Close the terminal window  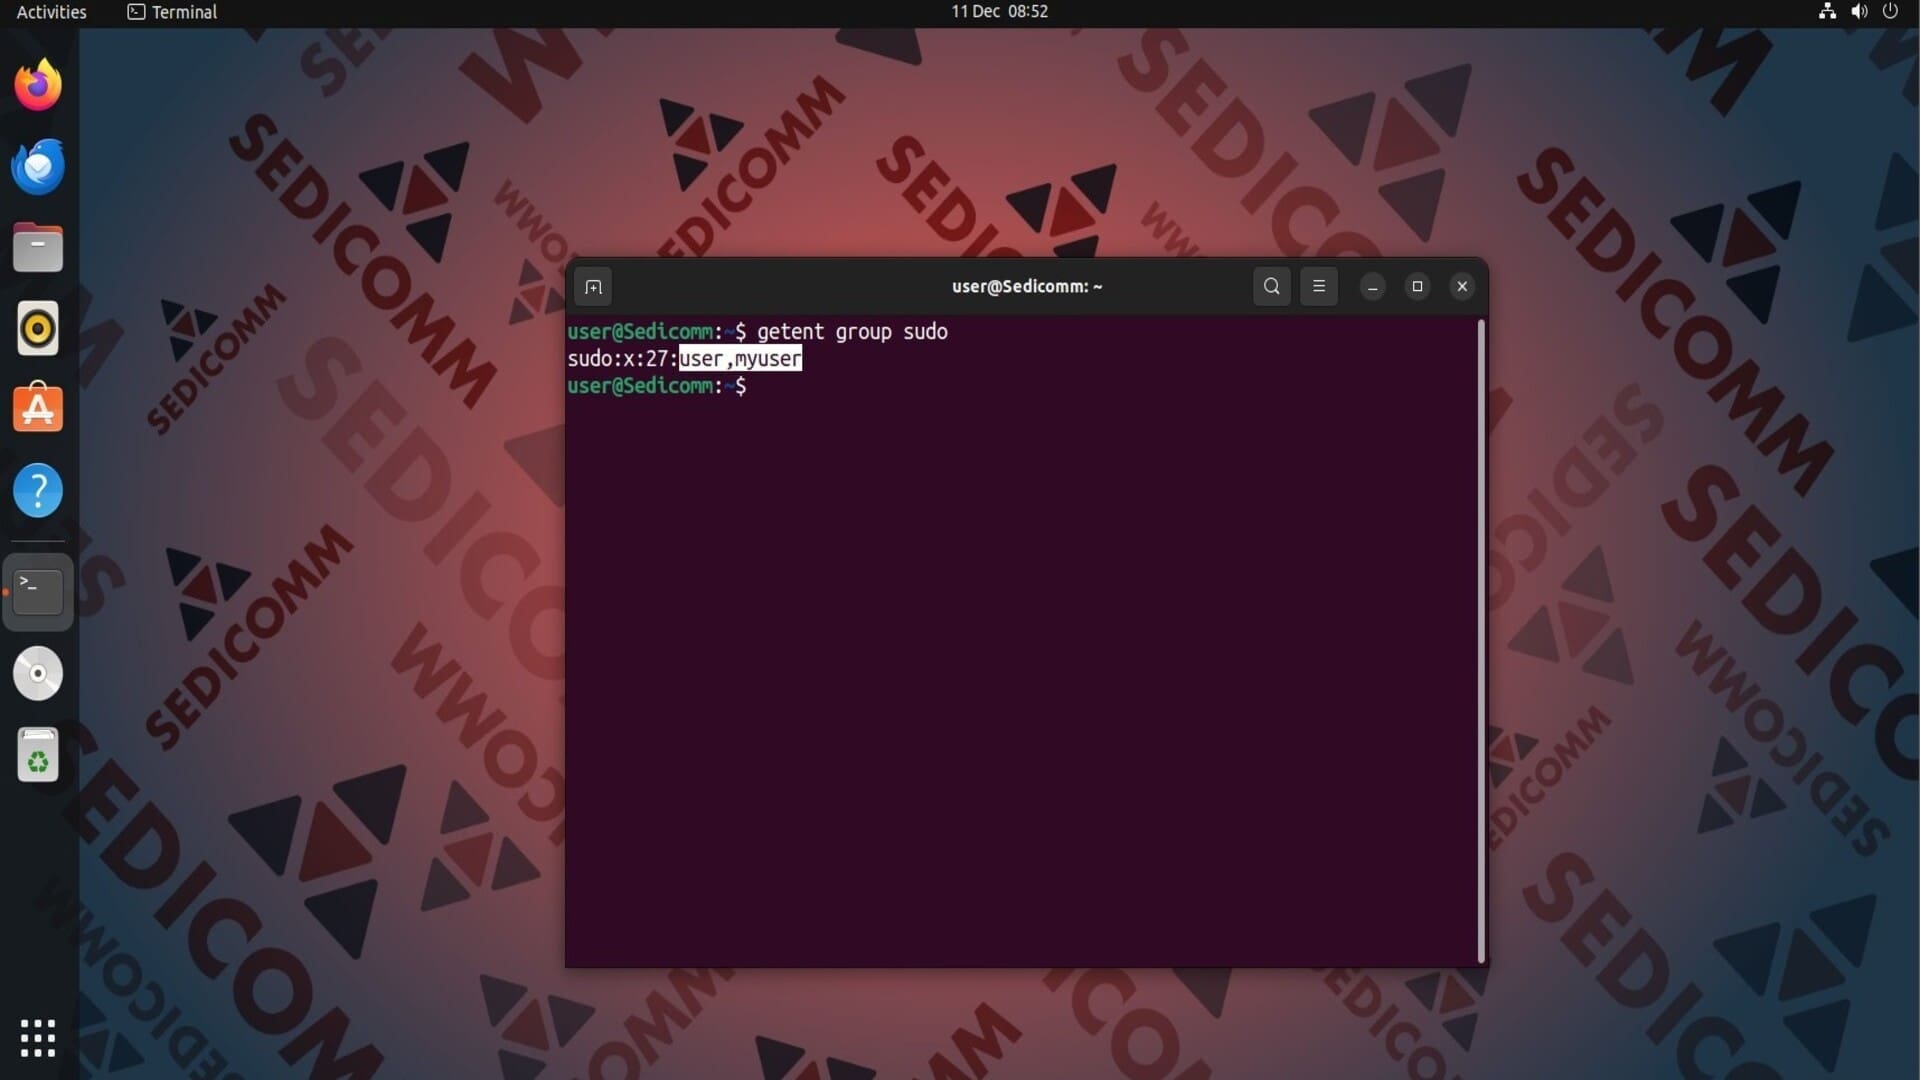point(1462,287)
